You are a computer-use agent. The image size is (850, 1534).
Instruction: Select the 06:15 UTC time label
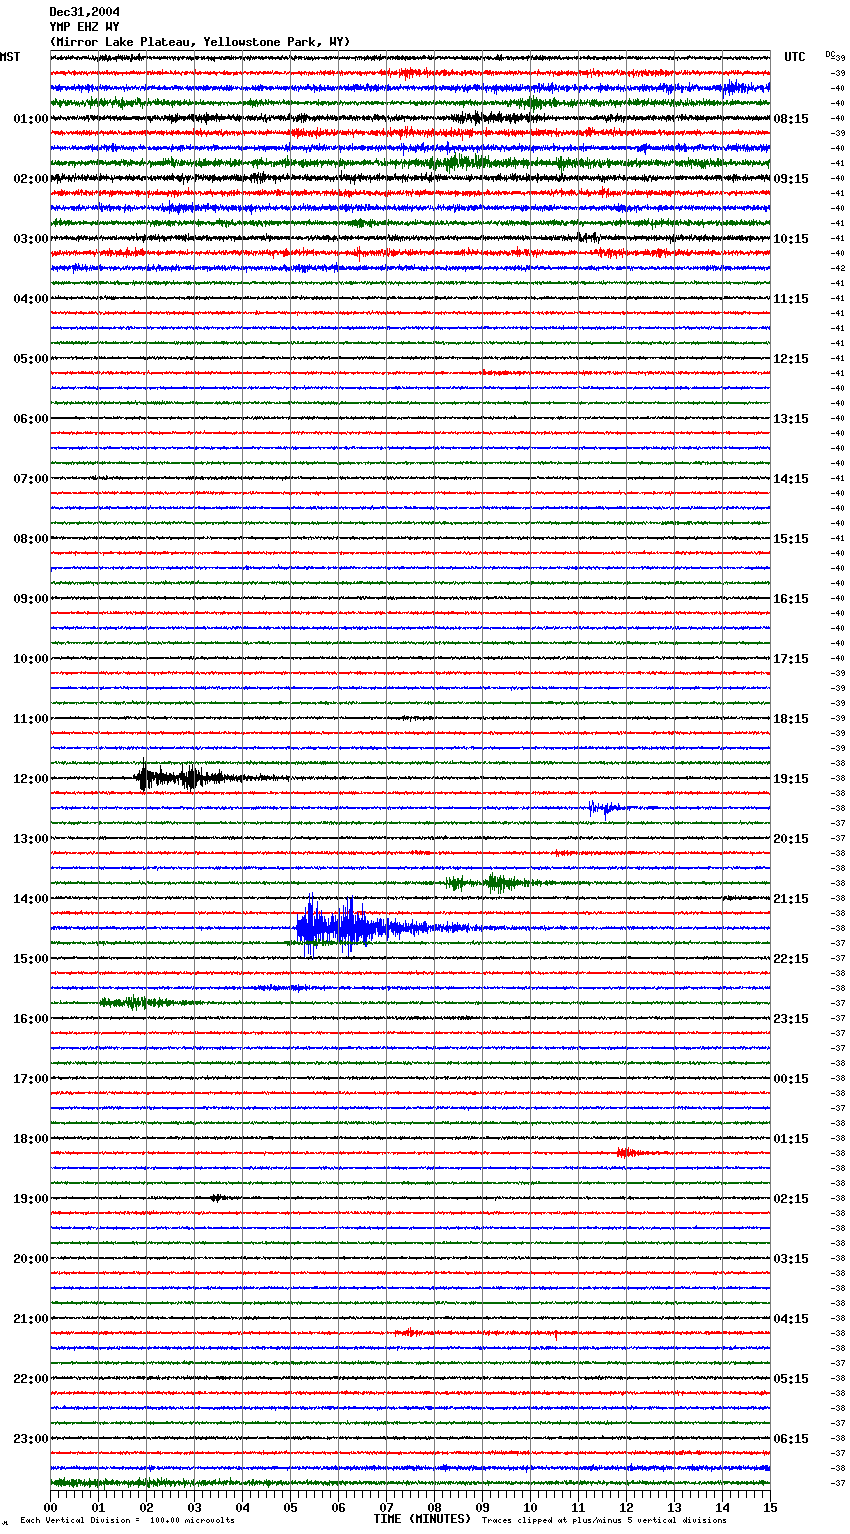(791, 1439)
